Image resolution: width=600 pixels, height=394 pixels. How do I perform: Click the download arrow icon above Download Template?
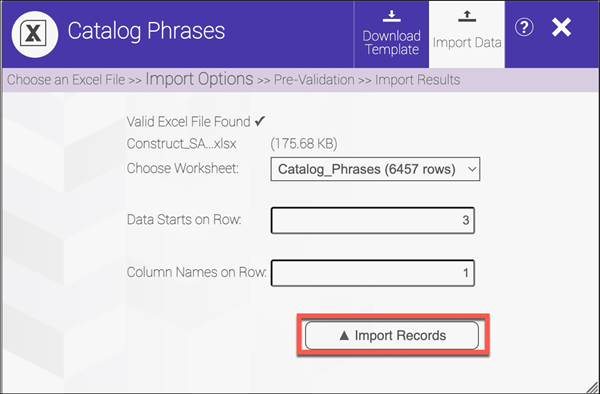391,16
